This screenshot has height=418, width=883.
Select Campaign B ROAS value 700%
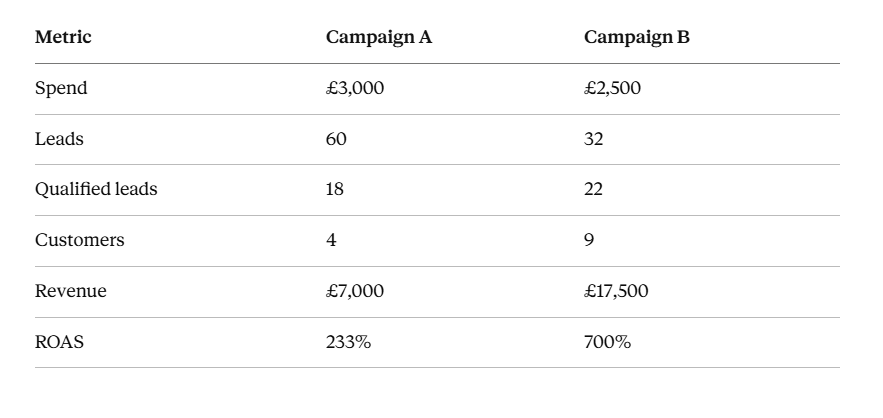607,342
